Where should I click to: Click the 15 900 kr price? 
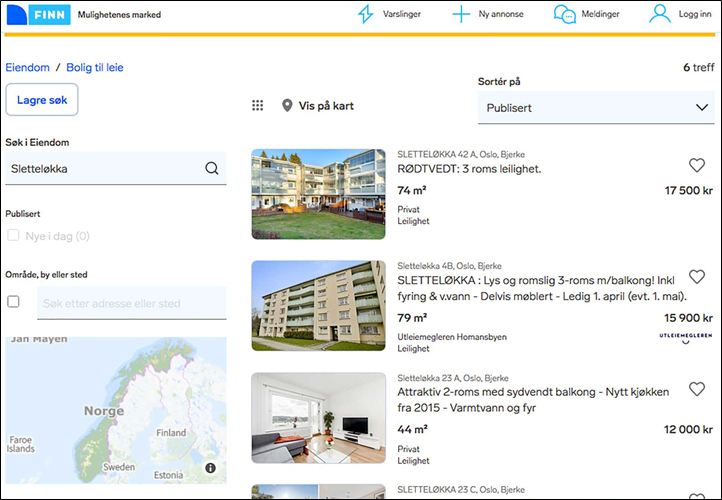tap(688, 318)
